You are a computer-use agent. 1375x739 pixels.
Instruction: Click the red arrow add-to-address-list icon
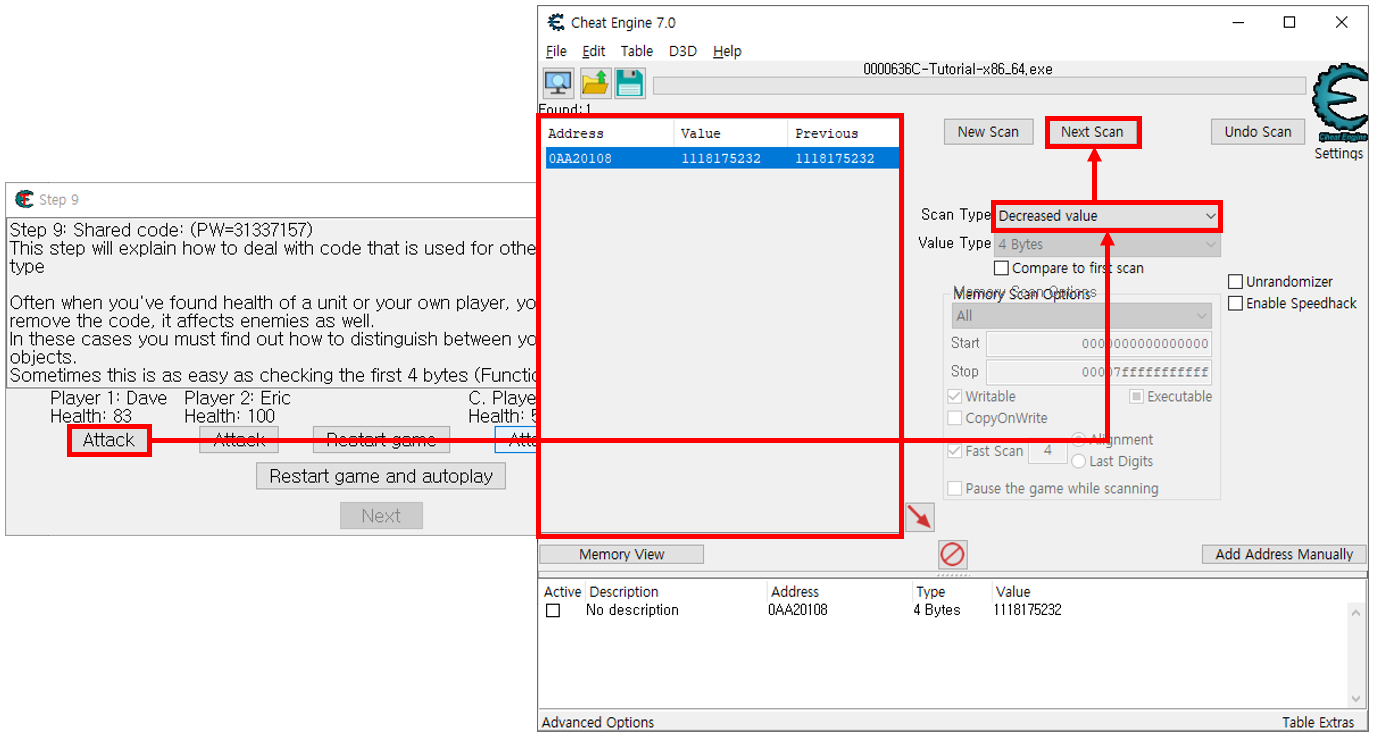point(919,517)
